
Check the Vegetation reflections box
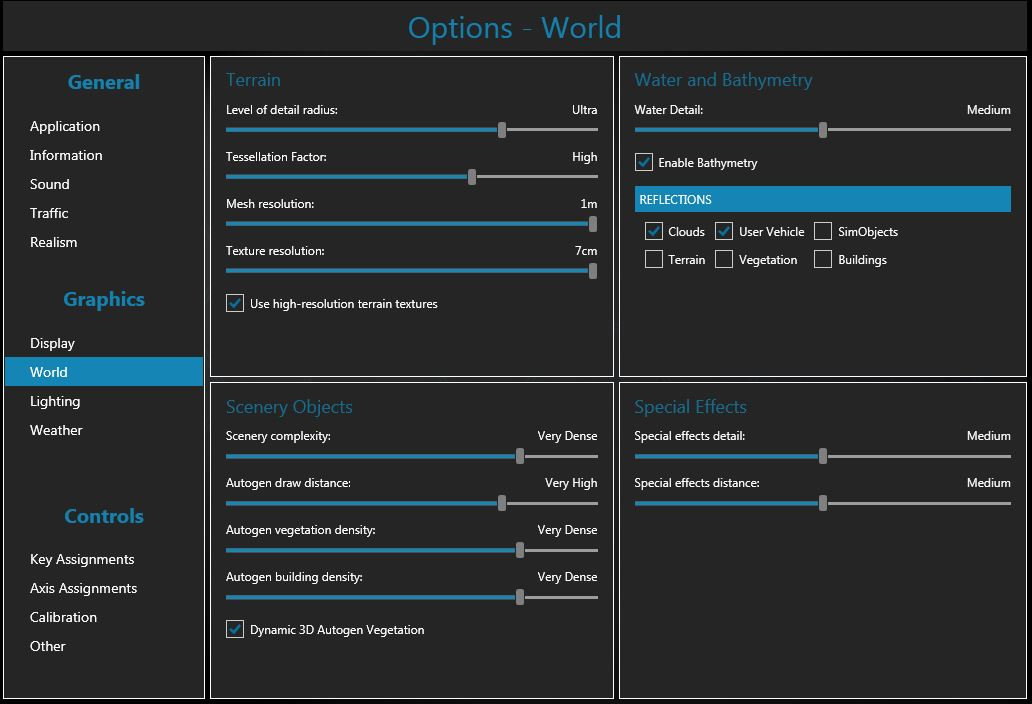(x=725, y=260)
